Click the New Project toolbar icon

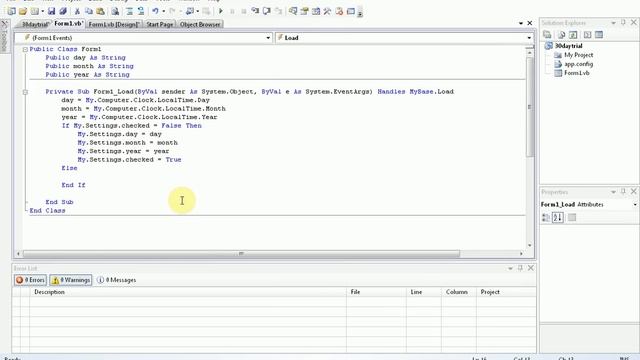(x=11, y=11)
